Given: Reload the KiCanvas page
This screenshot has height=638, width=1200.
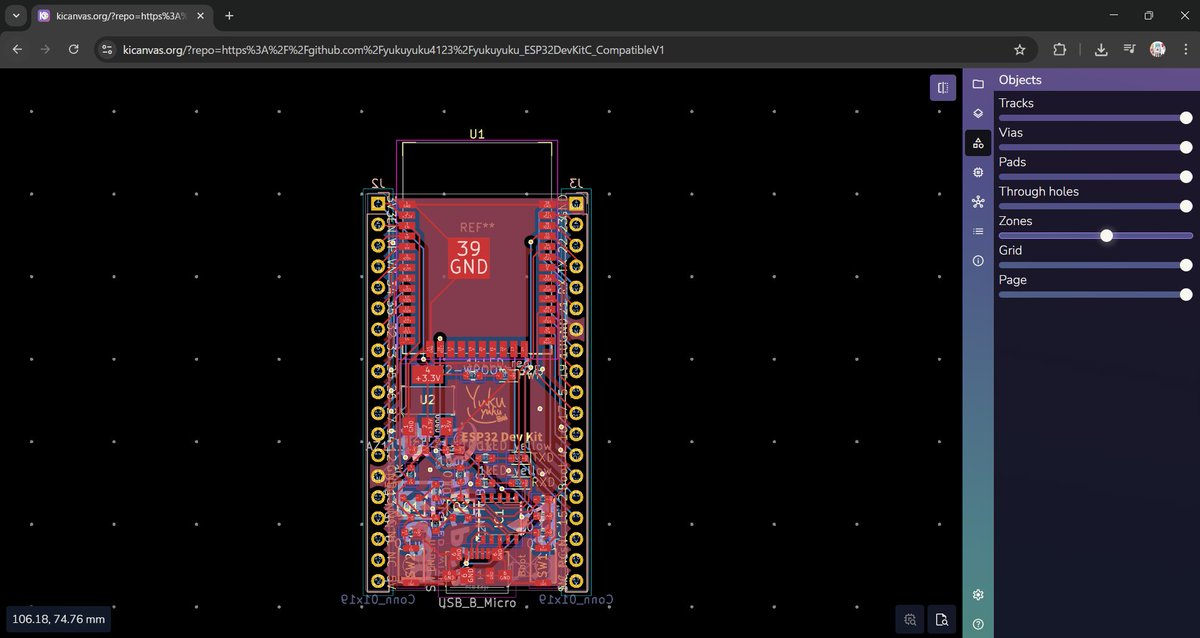Looking at the screenshot, I should (73, 49).
